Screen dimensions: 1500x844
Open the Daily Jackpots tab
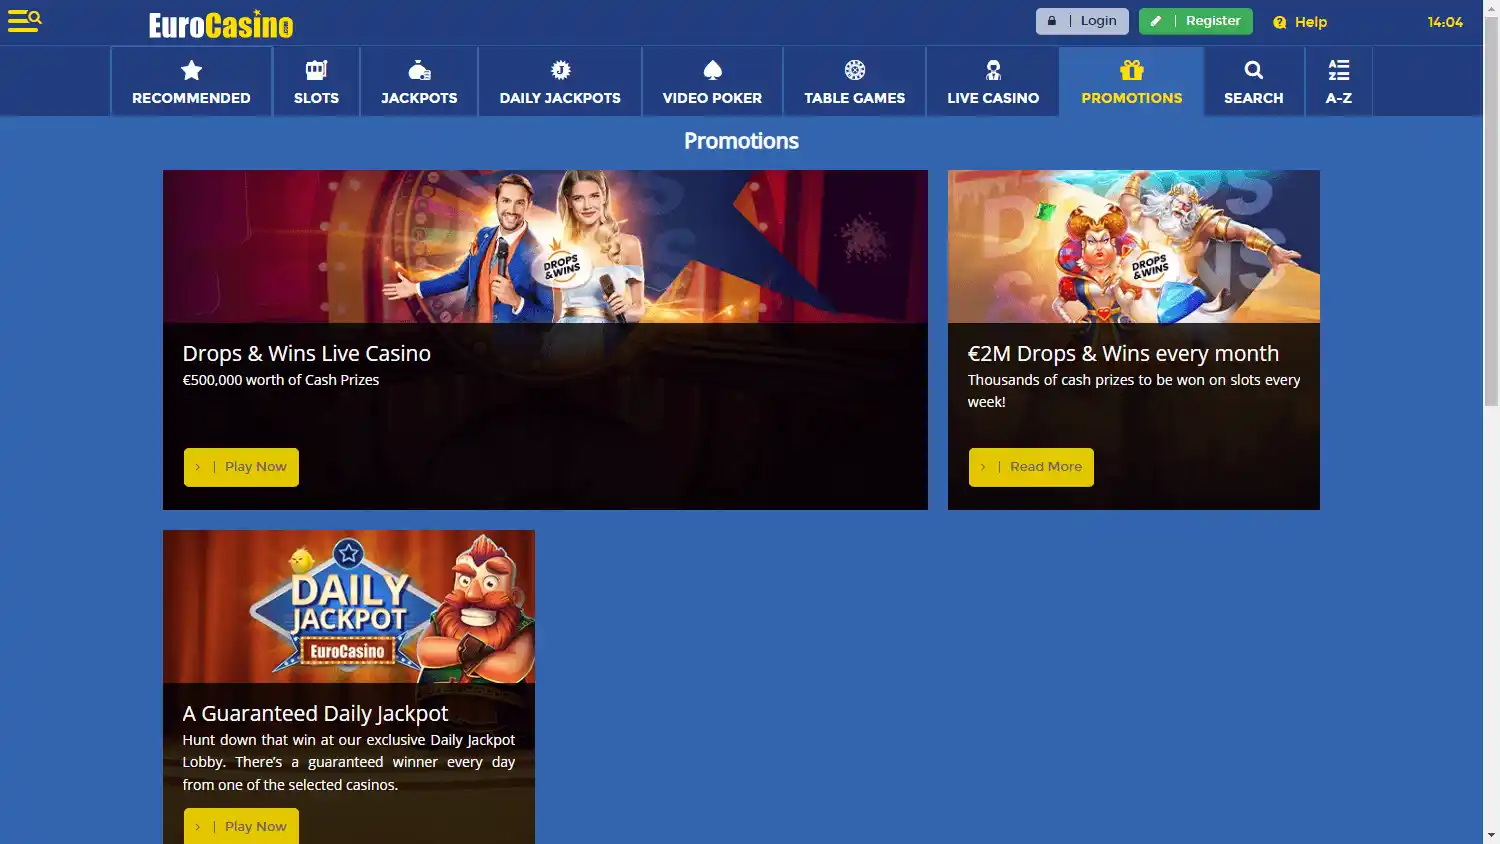(x=560, y=81)
